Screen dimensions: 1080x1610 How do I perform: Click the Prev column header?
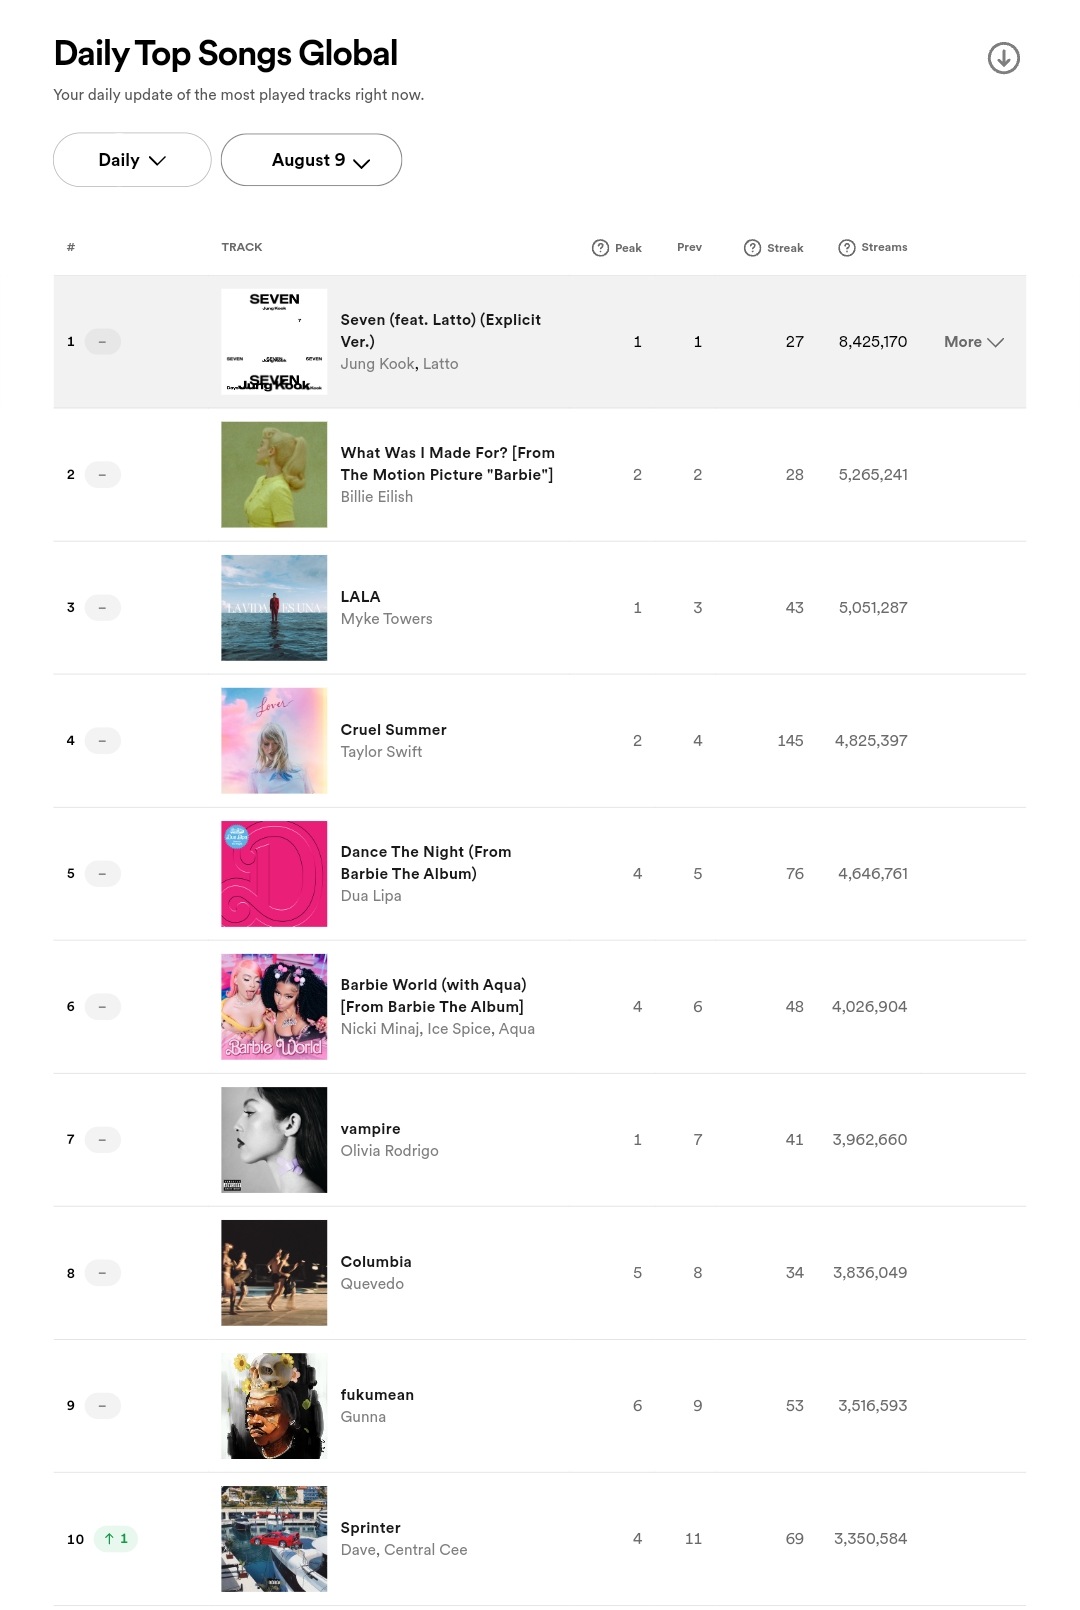[689, 247]
